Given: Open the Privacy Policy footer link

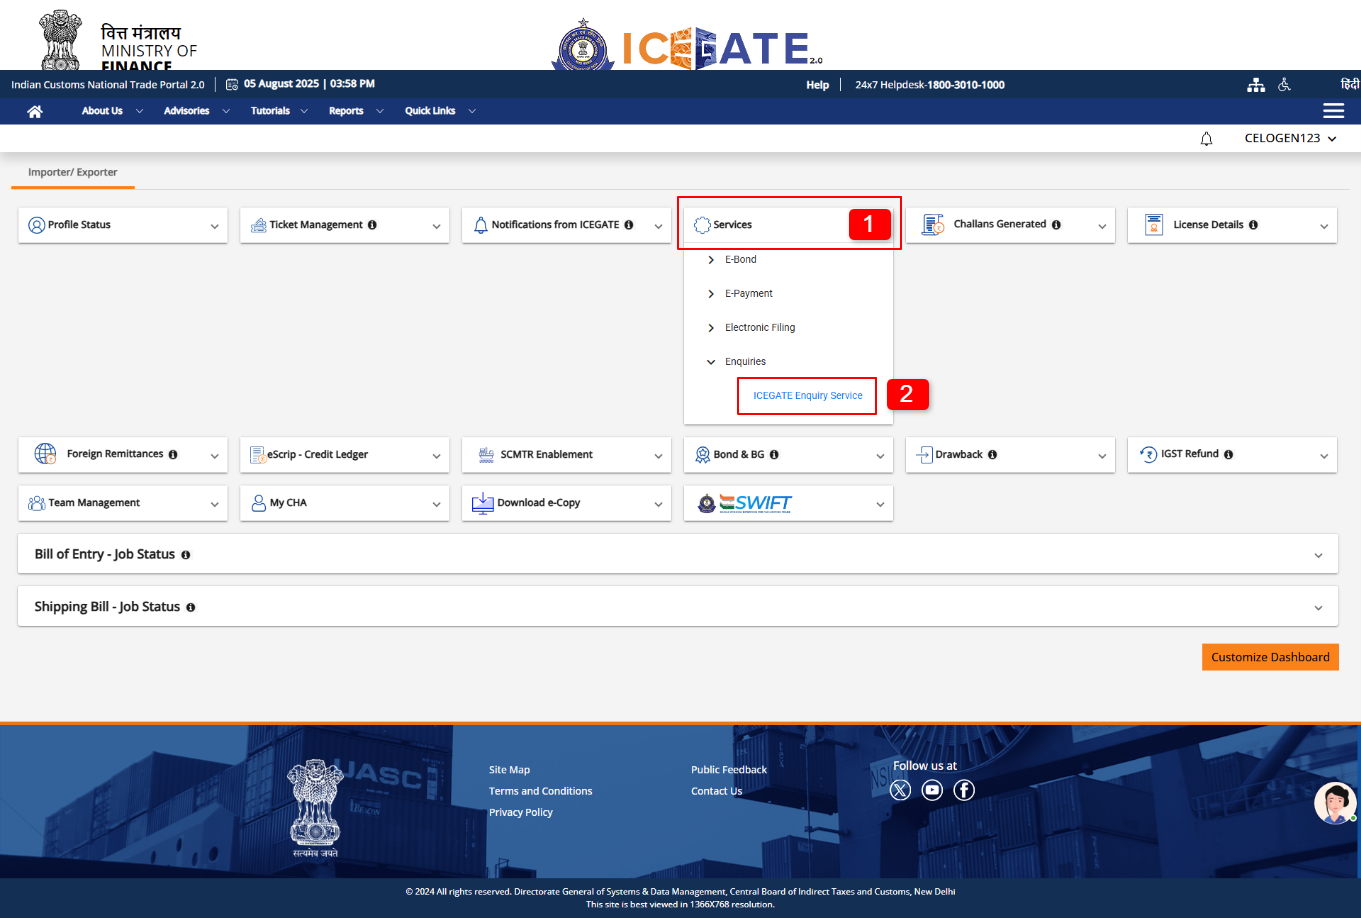Looking at the screenshot, I should coord(521,812).
